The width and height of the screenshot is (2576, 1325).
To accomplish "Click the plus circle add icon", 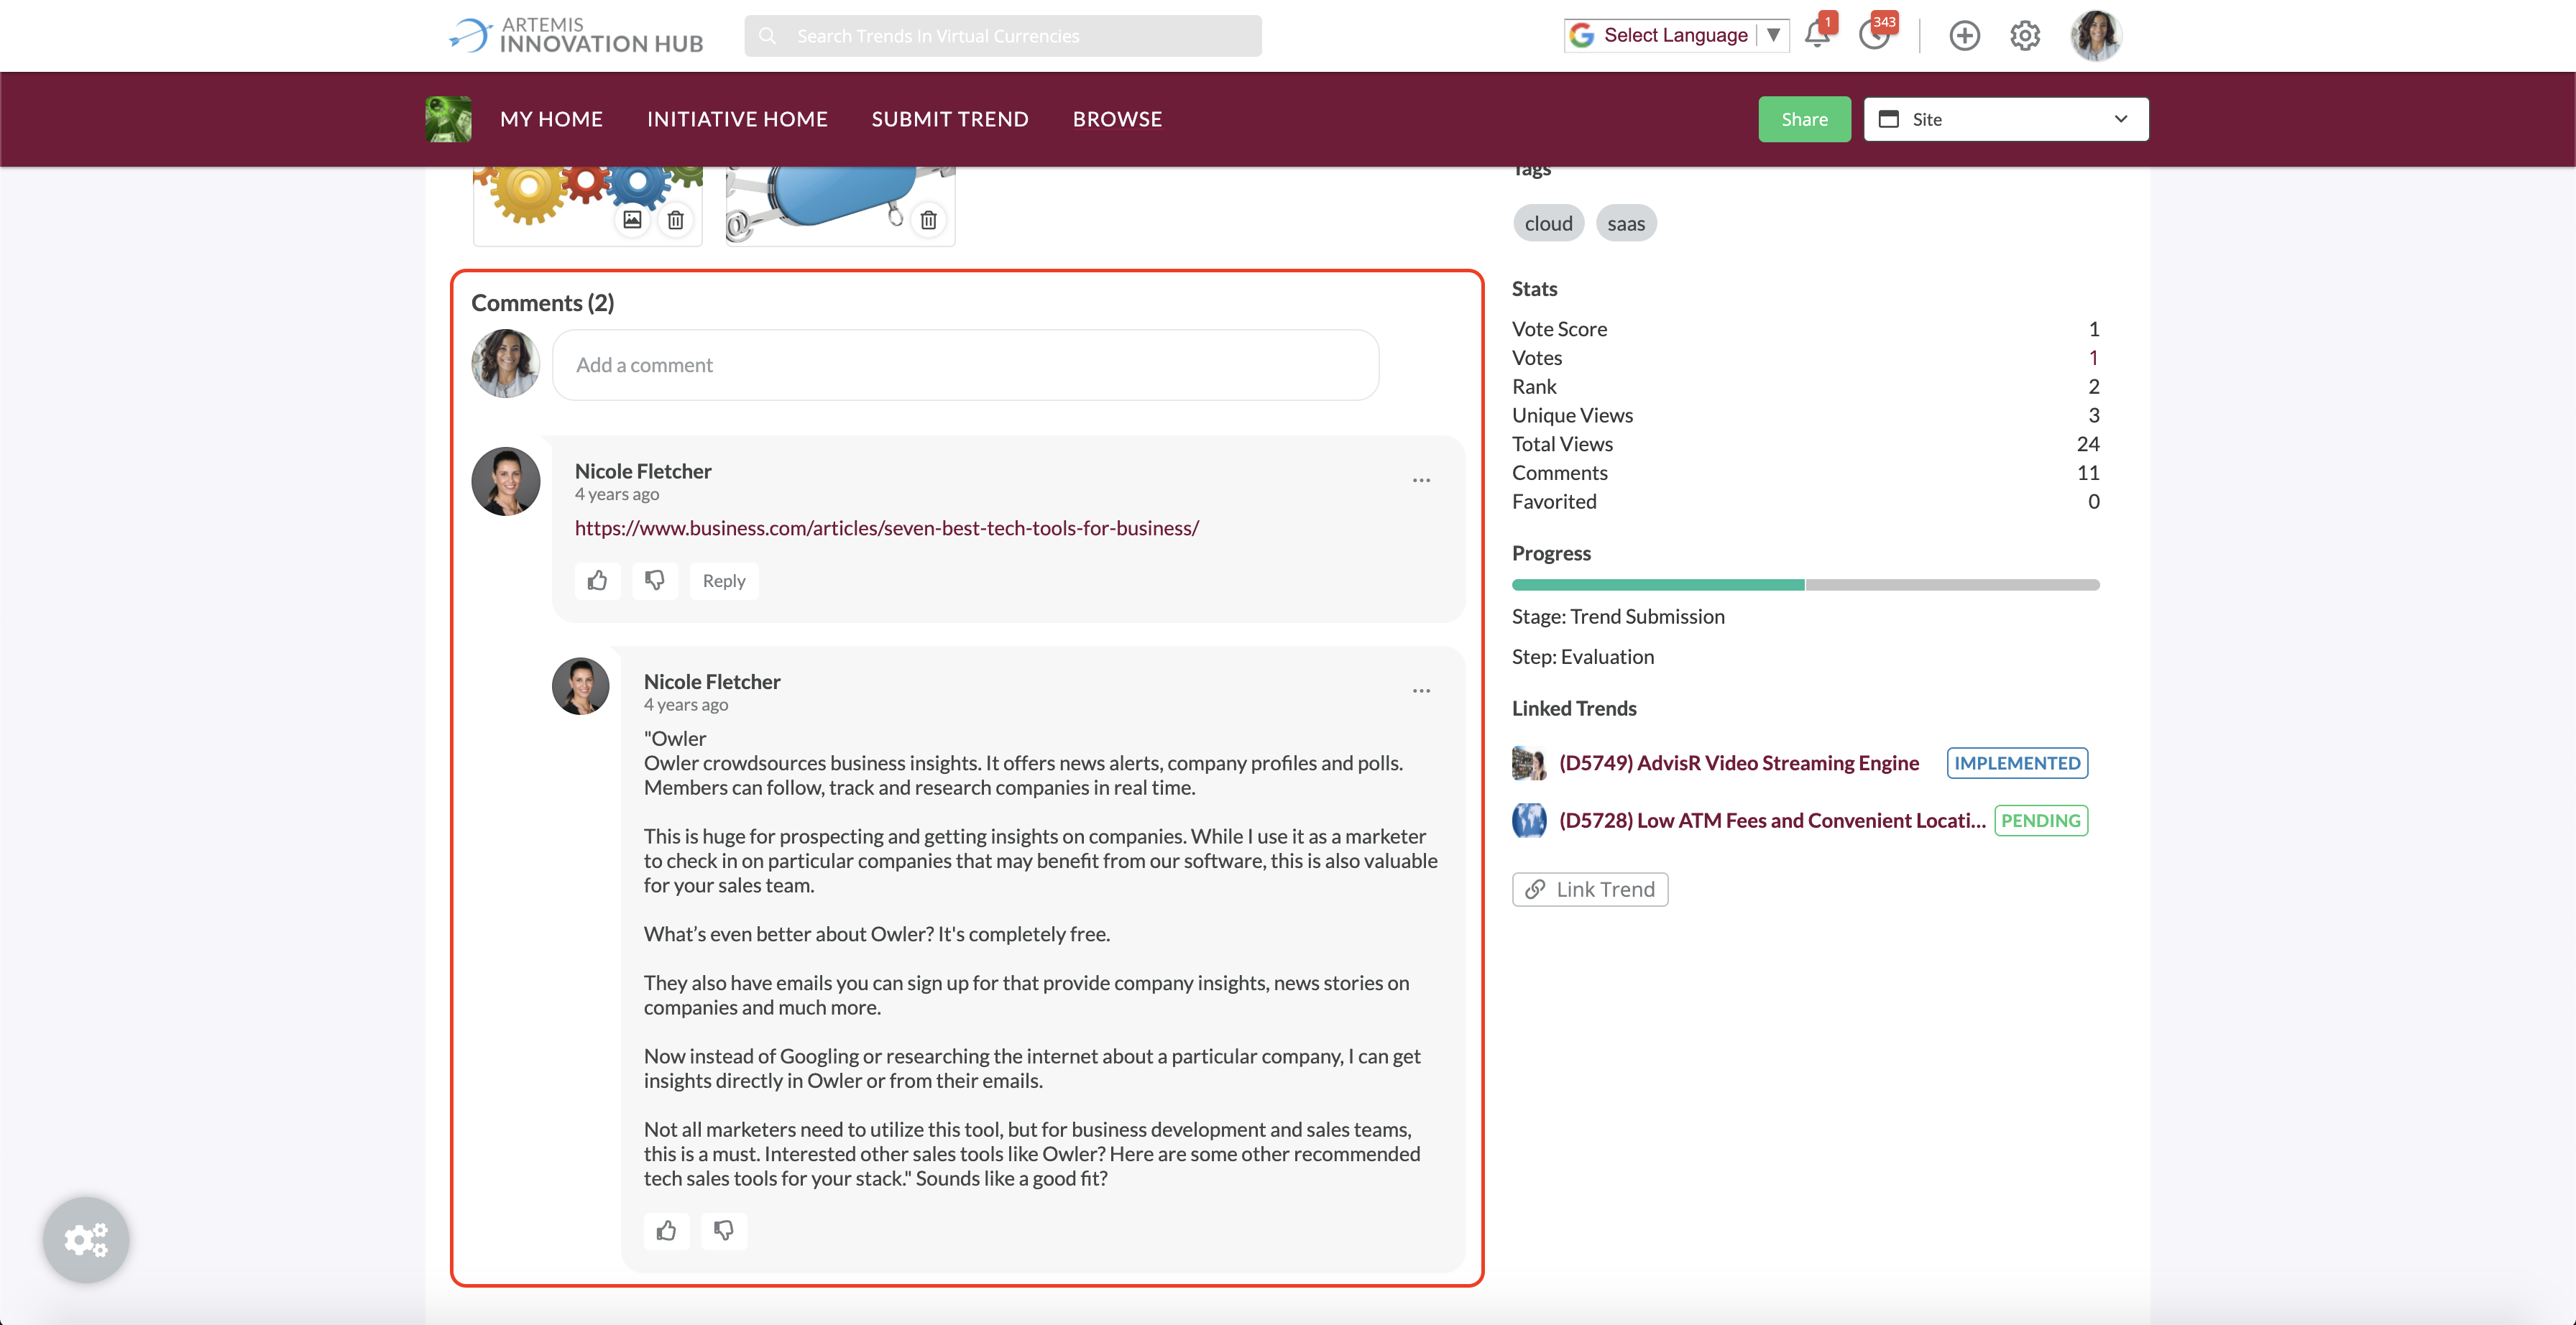I will tap(1964, 36).
